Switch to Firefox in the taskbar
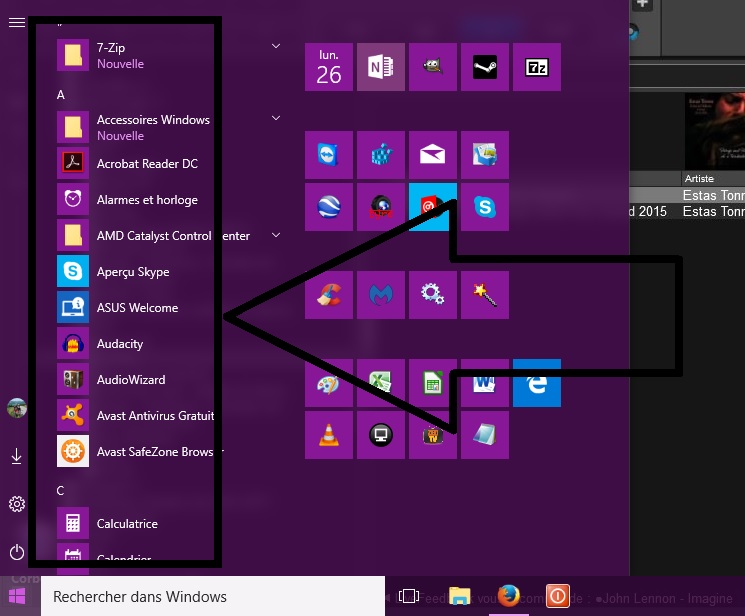 [509, 596]
